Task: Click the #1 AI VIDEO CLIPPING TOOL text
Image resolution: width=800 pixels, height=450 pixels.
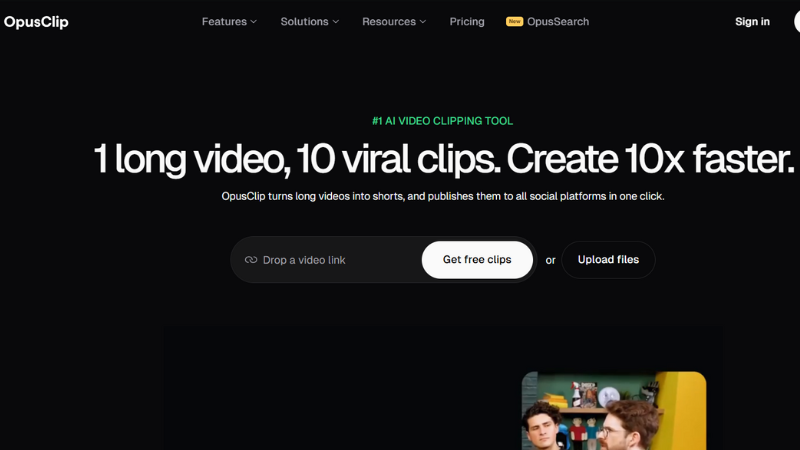Action: [x=442, y=121]
